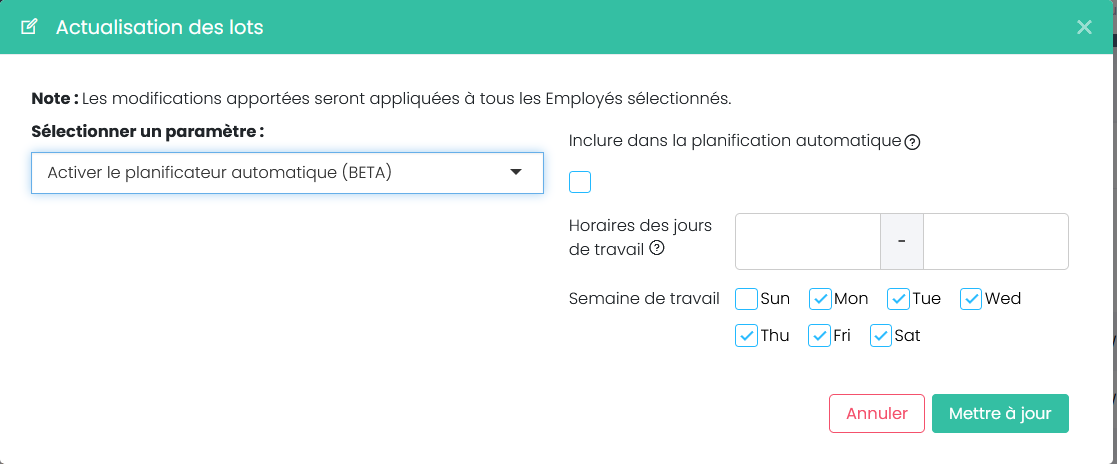Click the work hours end time field
The width and height of the screenshot is (1117, 464).
[x=995, y=241]
